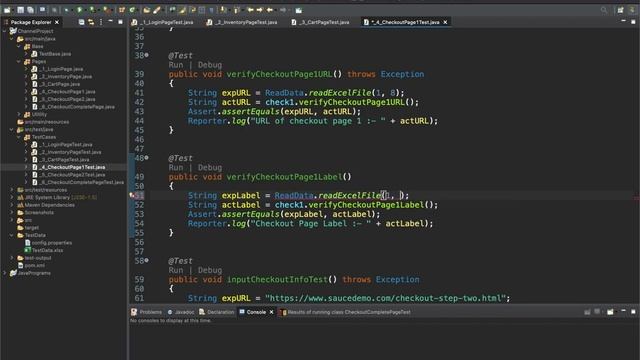Expand Maven Dependencies node
Screen dimensions: 640x360
pos(12,205)
